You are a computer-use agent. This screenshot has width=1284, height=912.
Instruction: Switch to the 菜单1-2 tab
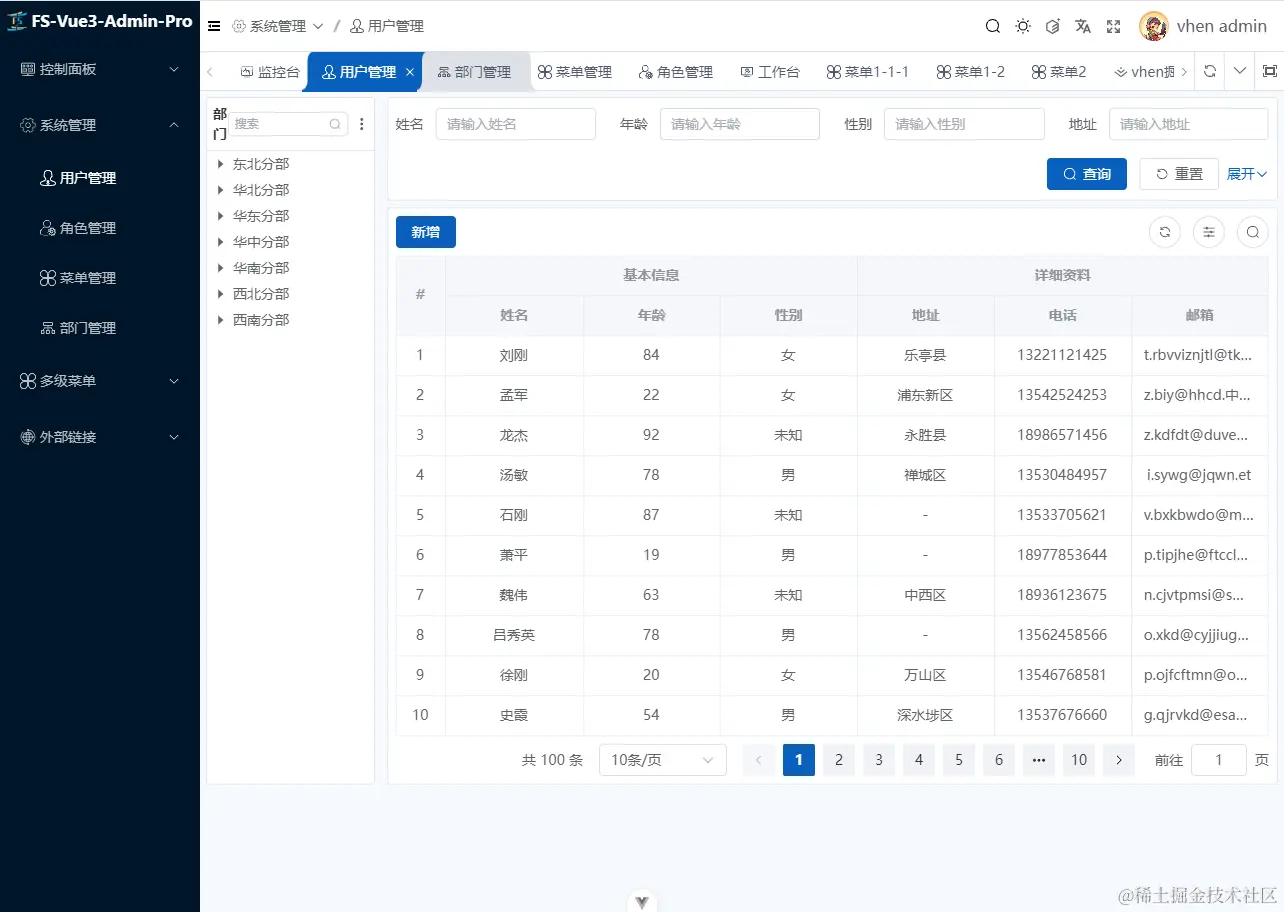971,72
